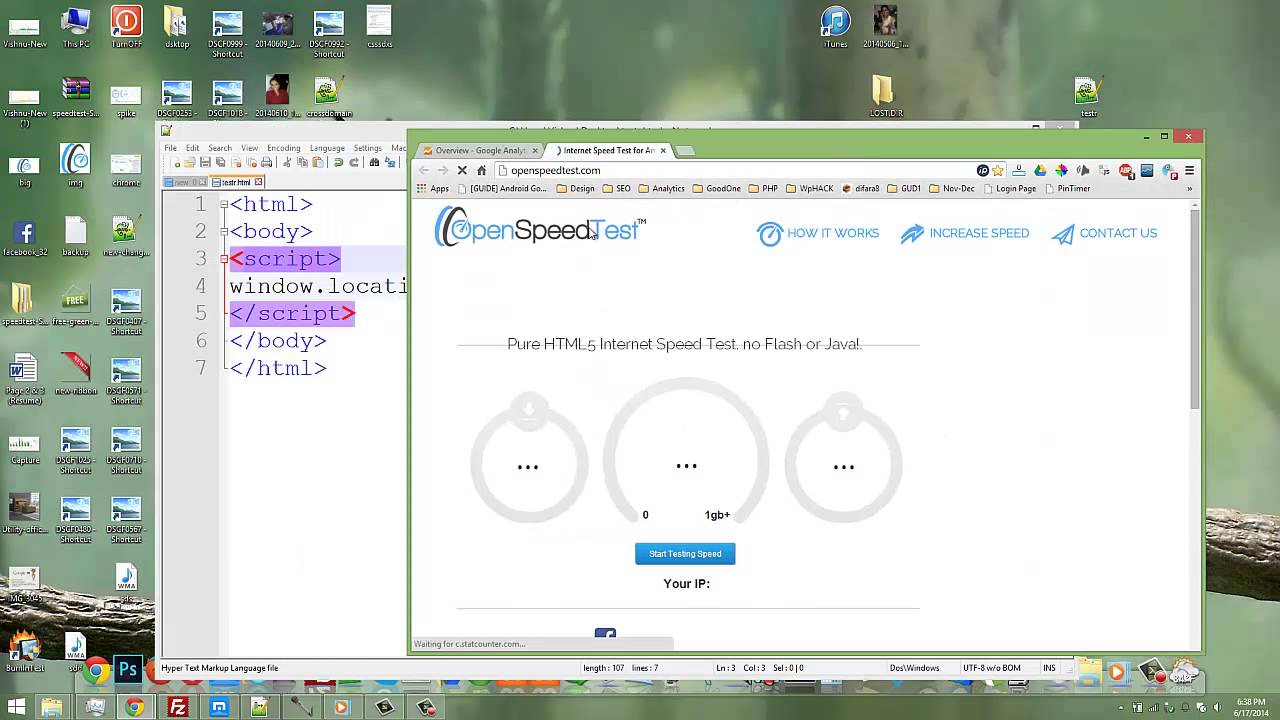Bookmark this page with the star icon
The width and height of the screenshot is (1280, 720).
[x=997, y=171]
